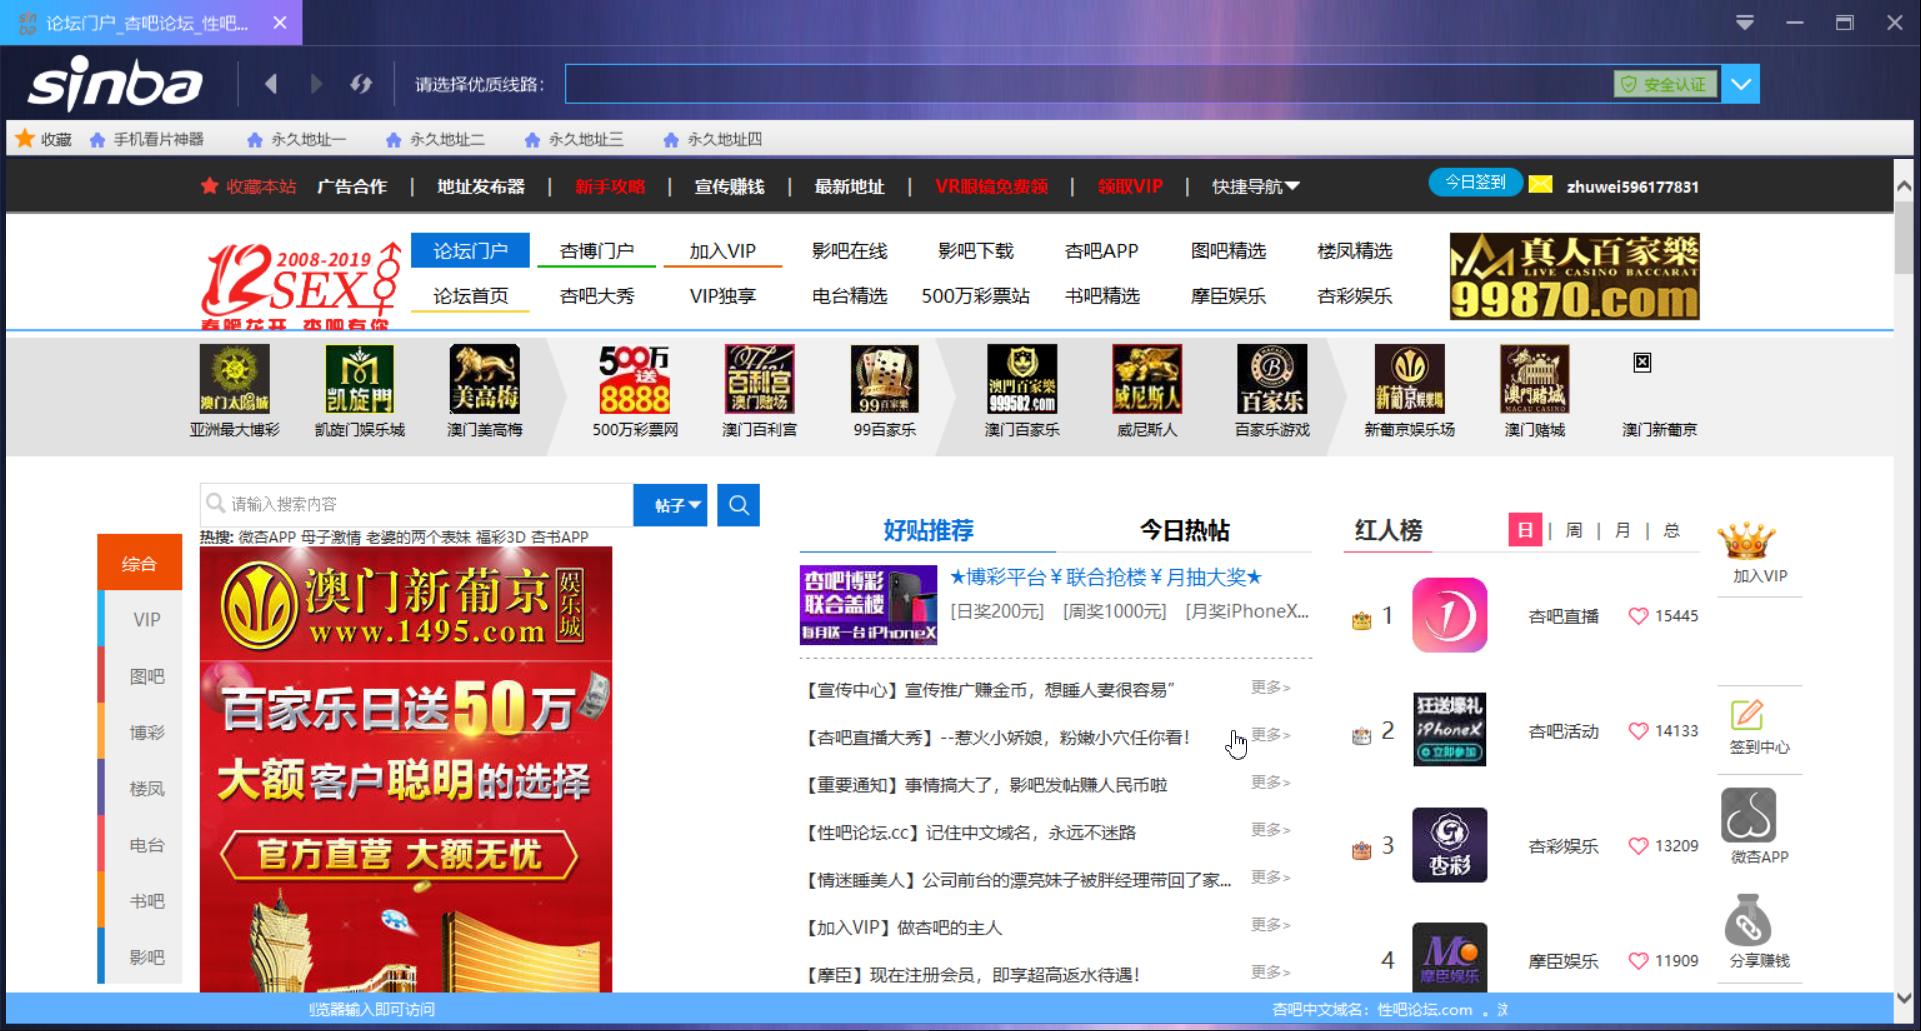
Task: Open the 收藏 favorites star bookmark
Action: coord(44,139)
